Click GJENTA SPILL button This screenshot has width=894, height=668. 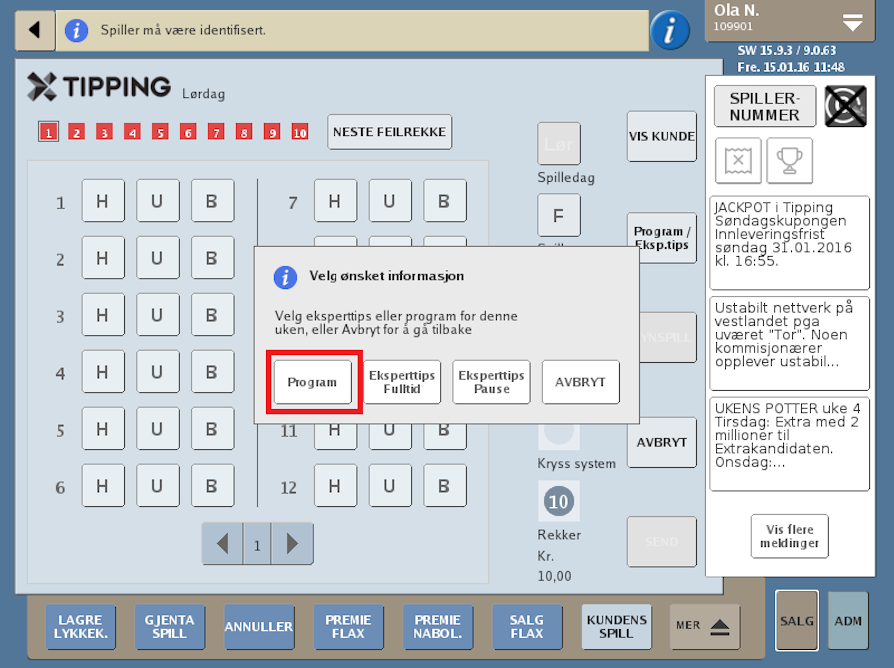tap(169, 627)
